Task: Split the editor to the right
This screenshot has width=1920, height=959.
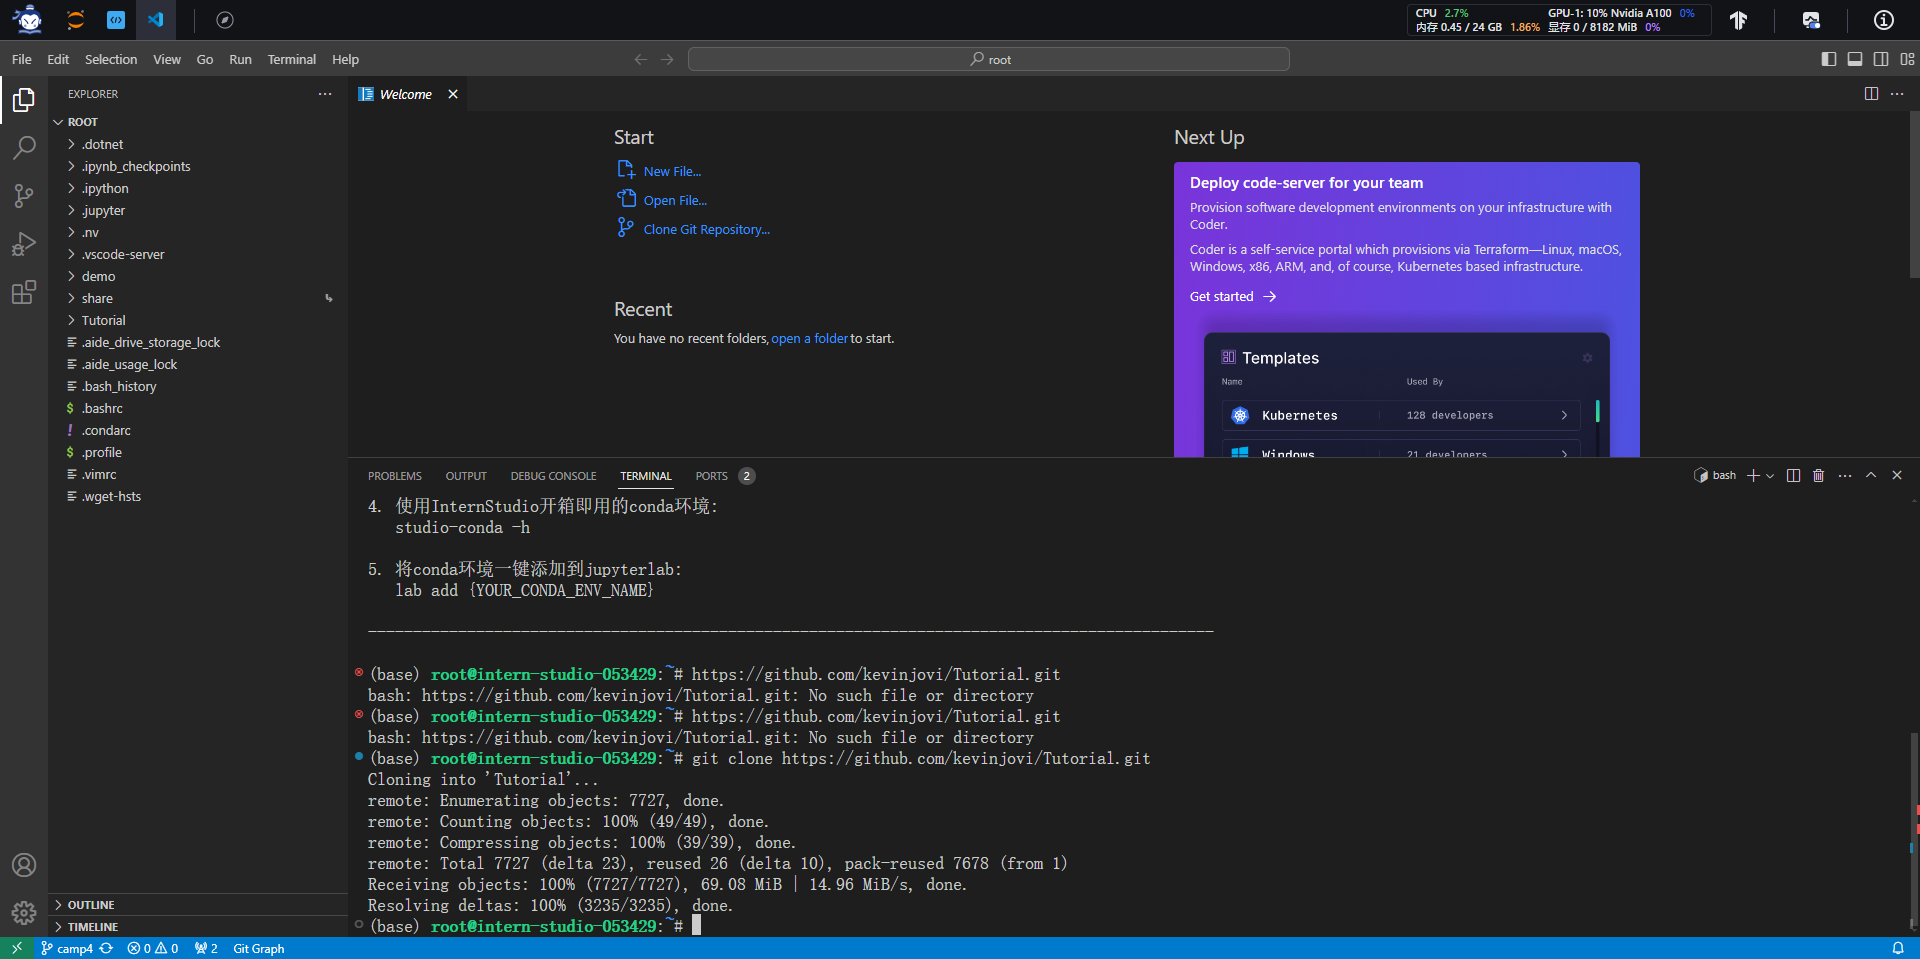Action: tap(1871, 94)
